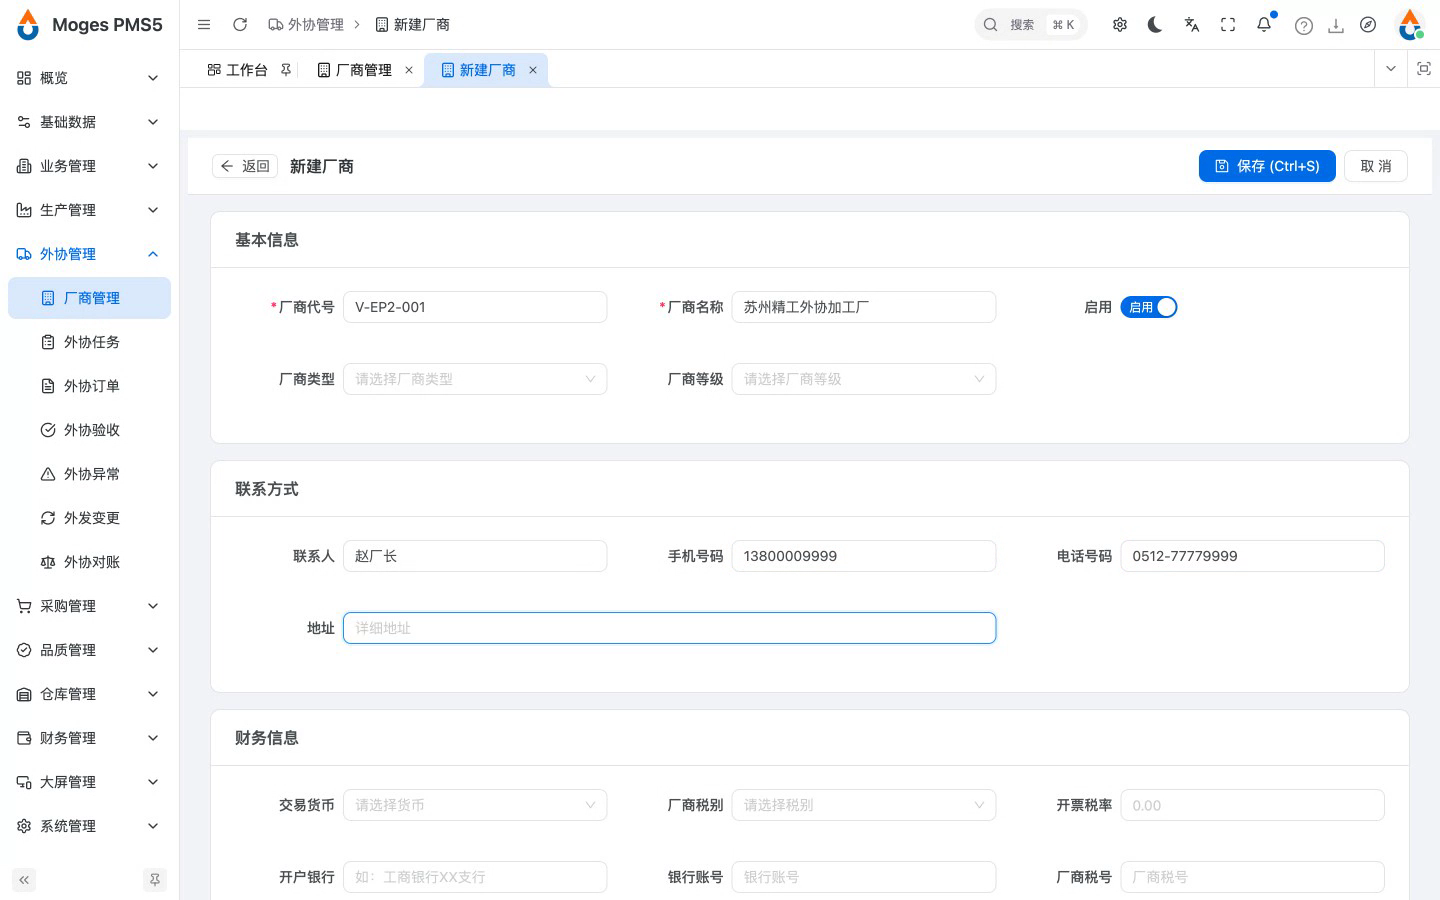Click the download icon in header
This screenshot has height=900, width=1440.
[x=1336, y=26]
